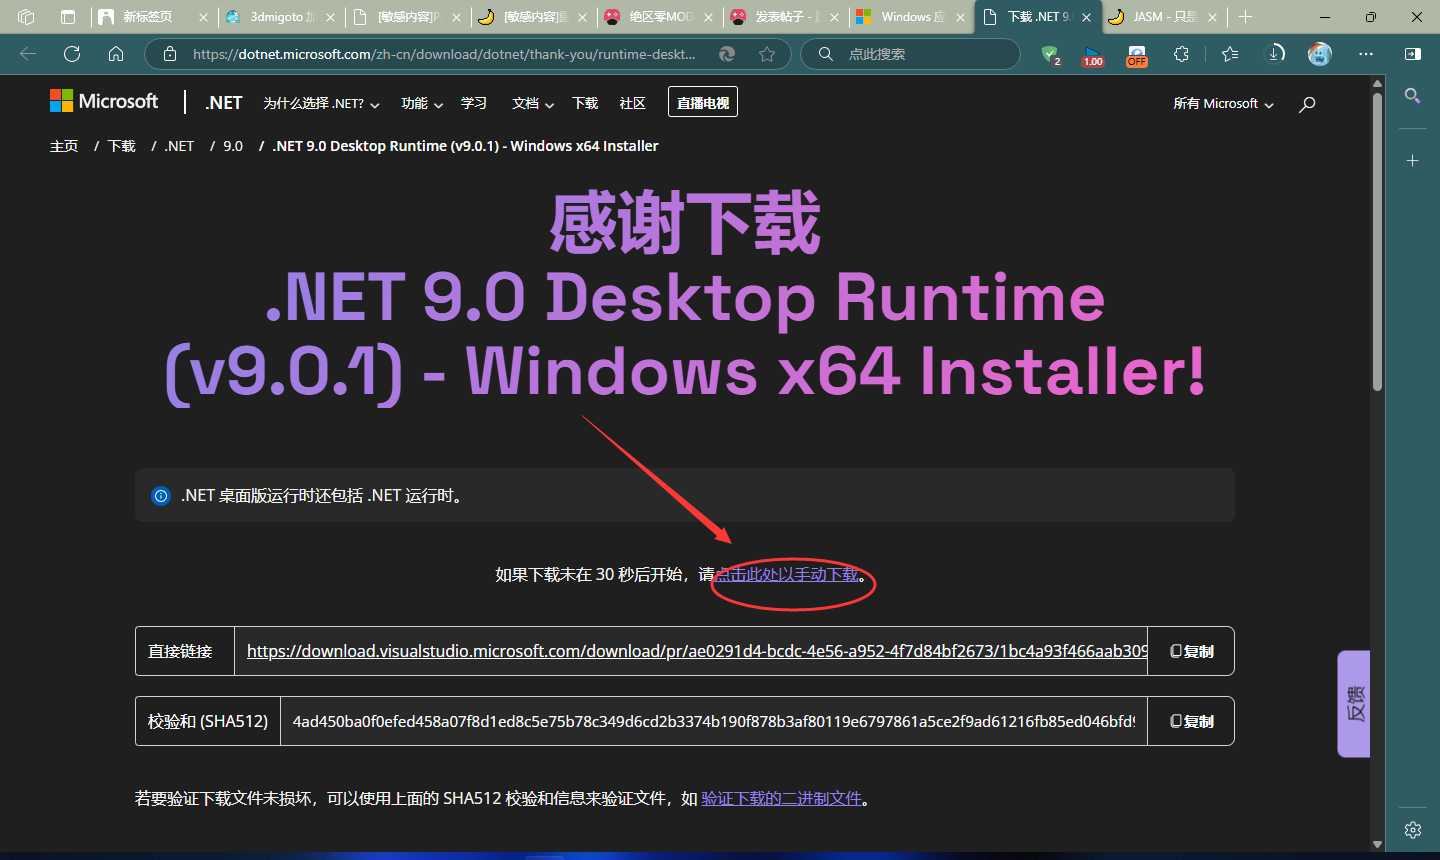Image resolution: width=1440 pixels, height=860 pixels.
Task: Click inside the 点此搜索 search field
Action: pos(910,54)
